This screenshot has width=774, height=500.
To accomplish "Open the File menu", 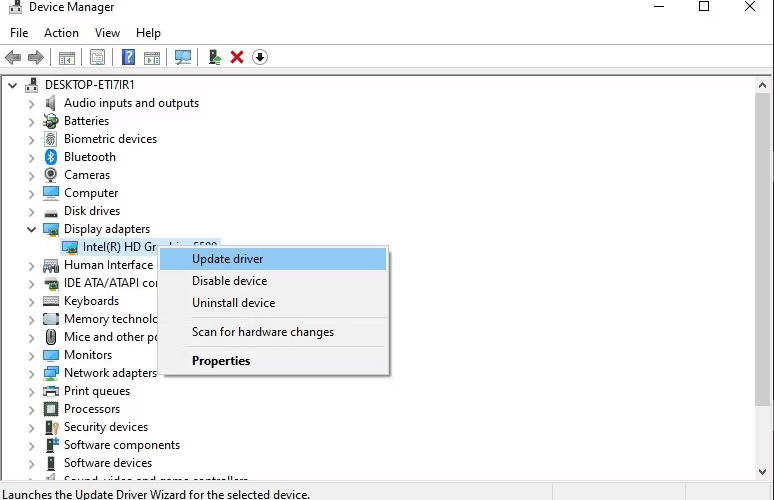I will pos(19,33).
